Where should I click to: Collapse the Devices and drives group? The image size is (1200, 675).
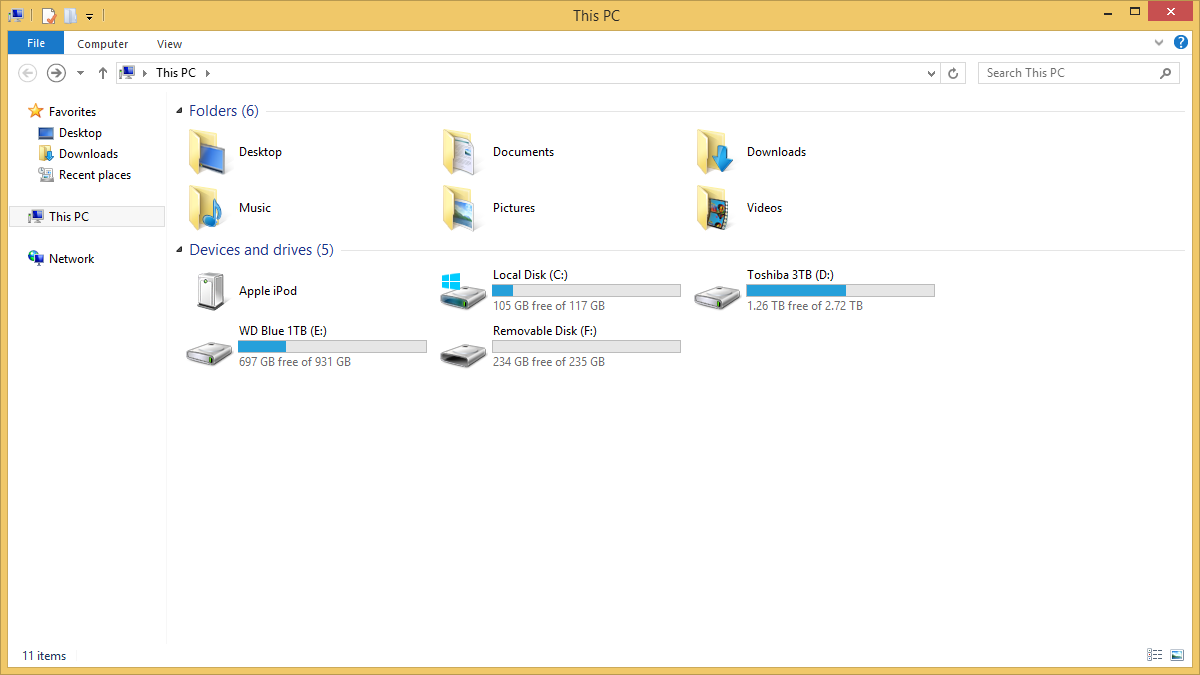tap(179, 250)
